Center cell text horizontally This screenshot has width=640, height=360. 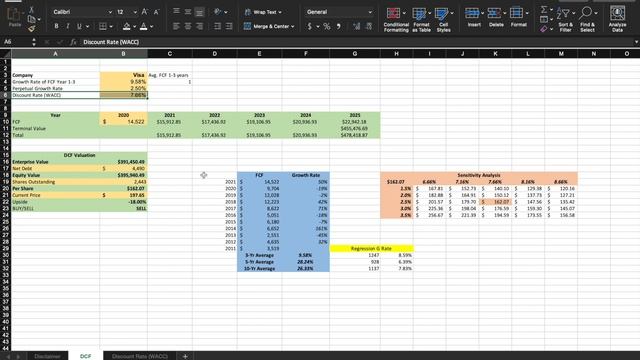[188, 26]
